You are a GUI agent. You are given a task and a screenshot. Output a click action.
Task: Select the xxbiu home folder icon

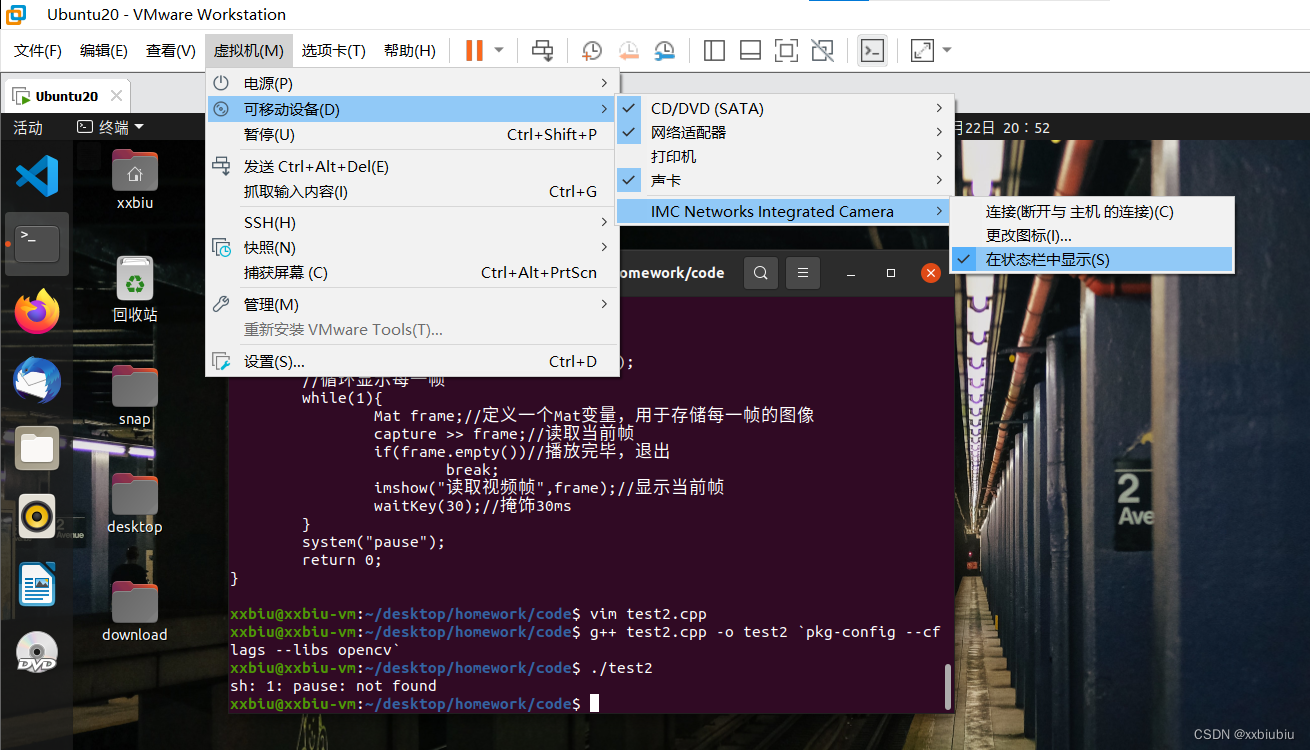click(135, 180)
